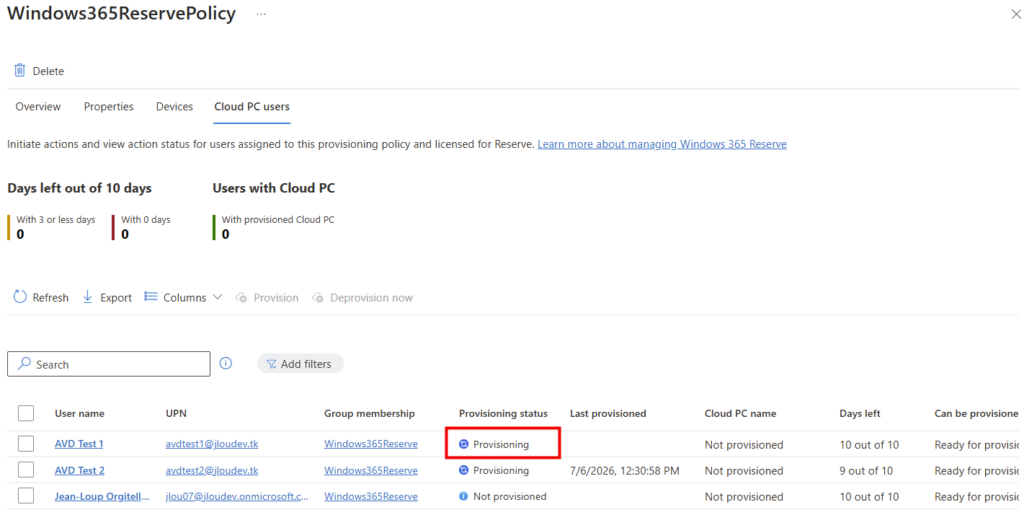
Task: Switch to the Properties tab
Action: coord(108,106)
